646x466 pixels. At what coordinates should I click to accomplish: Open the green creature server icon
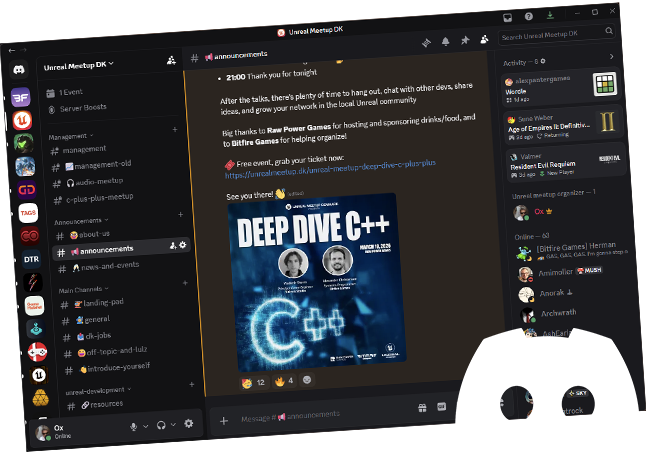point(23,143)
